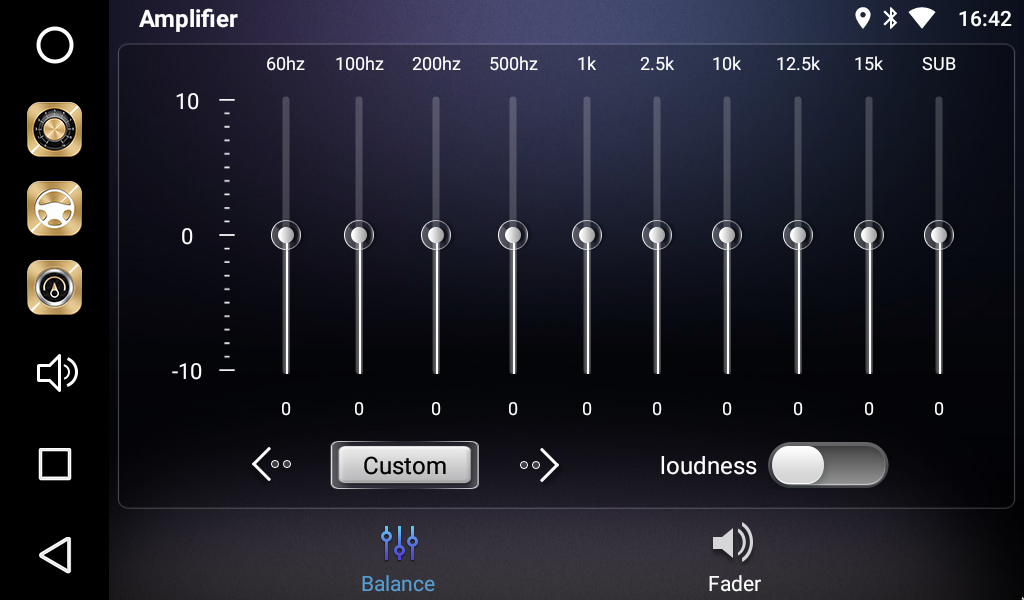Tap the speaker volume icon in sidebar
This screenshot has width=1024, height=600.
(56, 373)
